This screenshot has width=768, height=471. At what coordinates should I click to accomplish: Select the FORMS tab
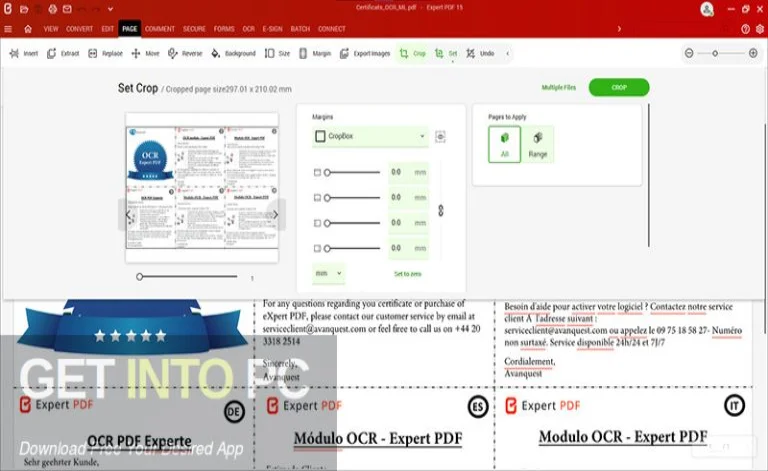[224, 29]
